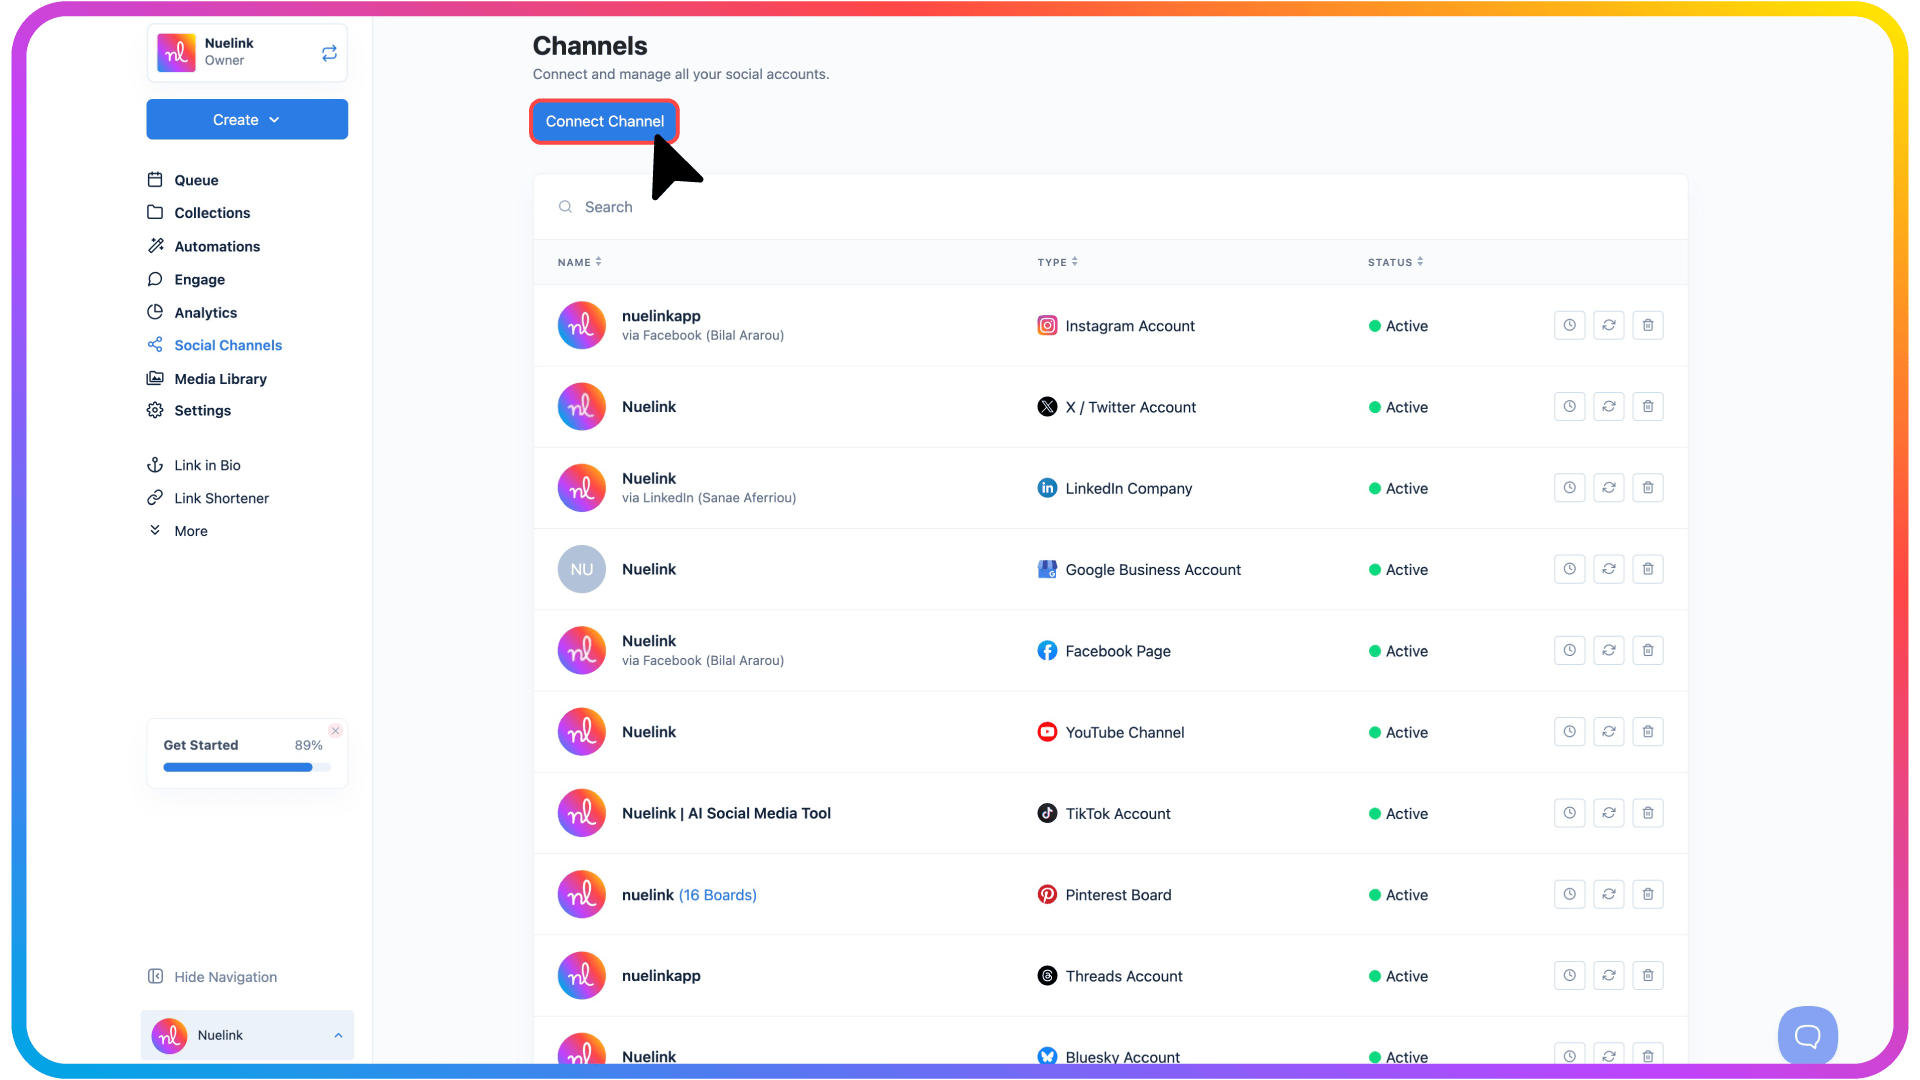Screen dimensions: 1920x1080
Task: Click the trash icon for Instagram Account row
Action: [x=1647, y=325]
